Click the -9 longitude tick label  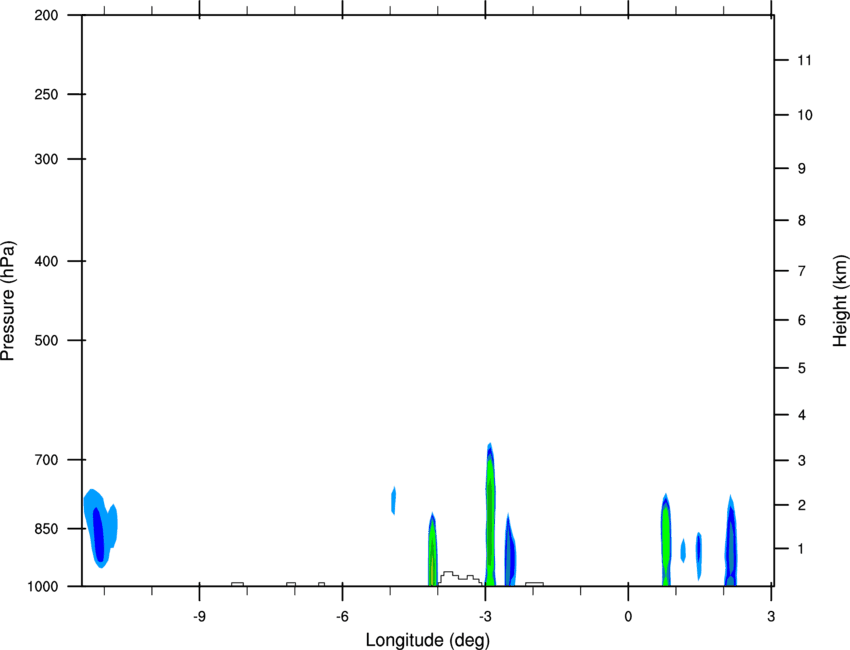pos(199,617)
